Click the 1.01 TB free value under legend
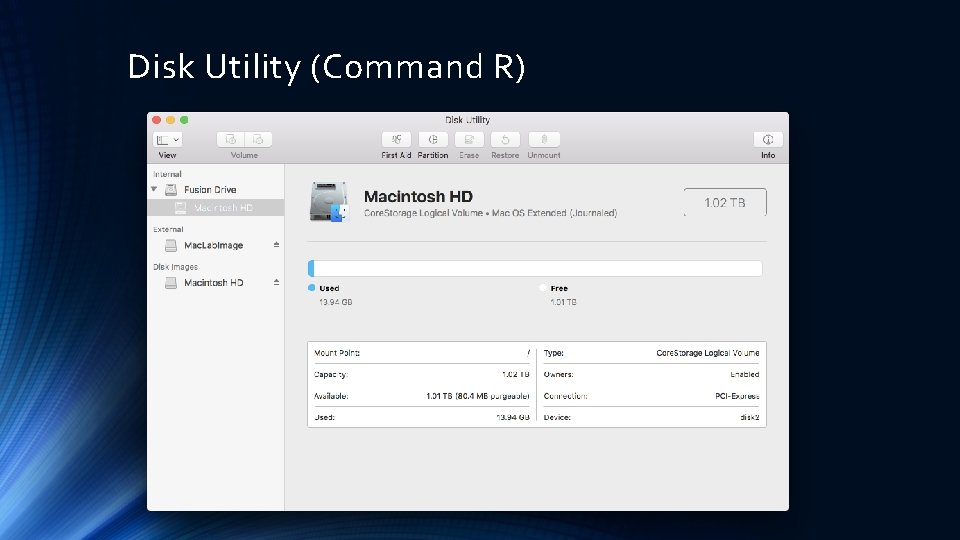Viewport: 960px width, 540px height. coord(563,302)
